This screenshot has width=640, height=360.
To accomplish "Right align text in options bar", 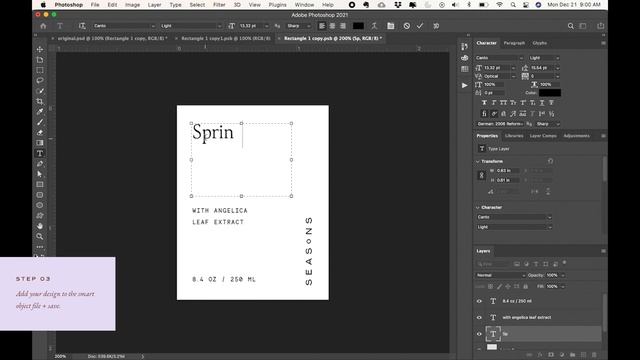I will pos(343,26).
